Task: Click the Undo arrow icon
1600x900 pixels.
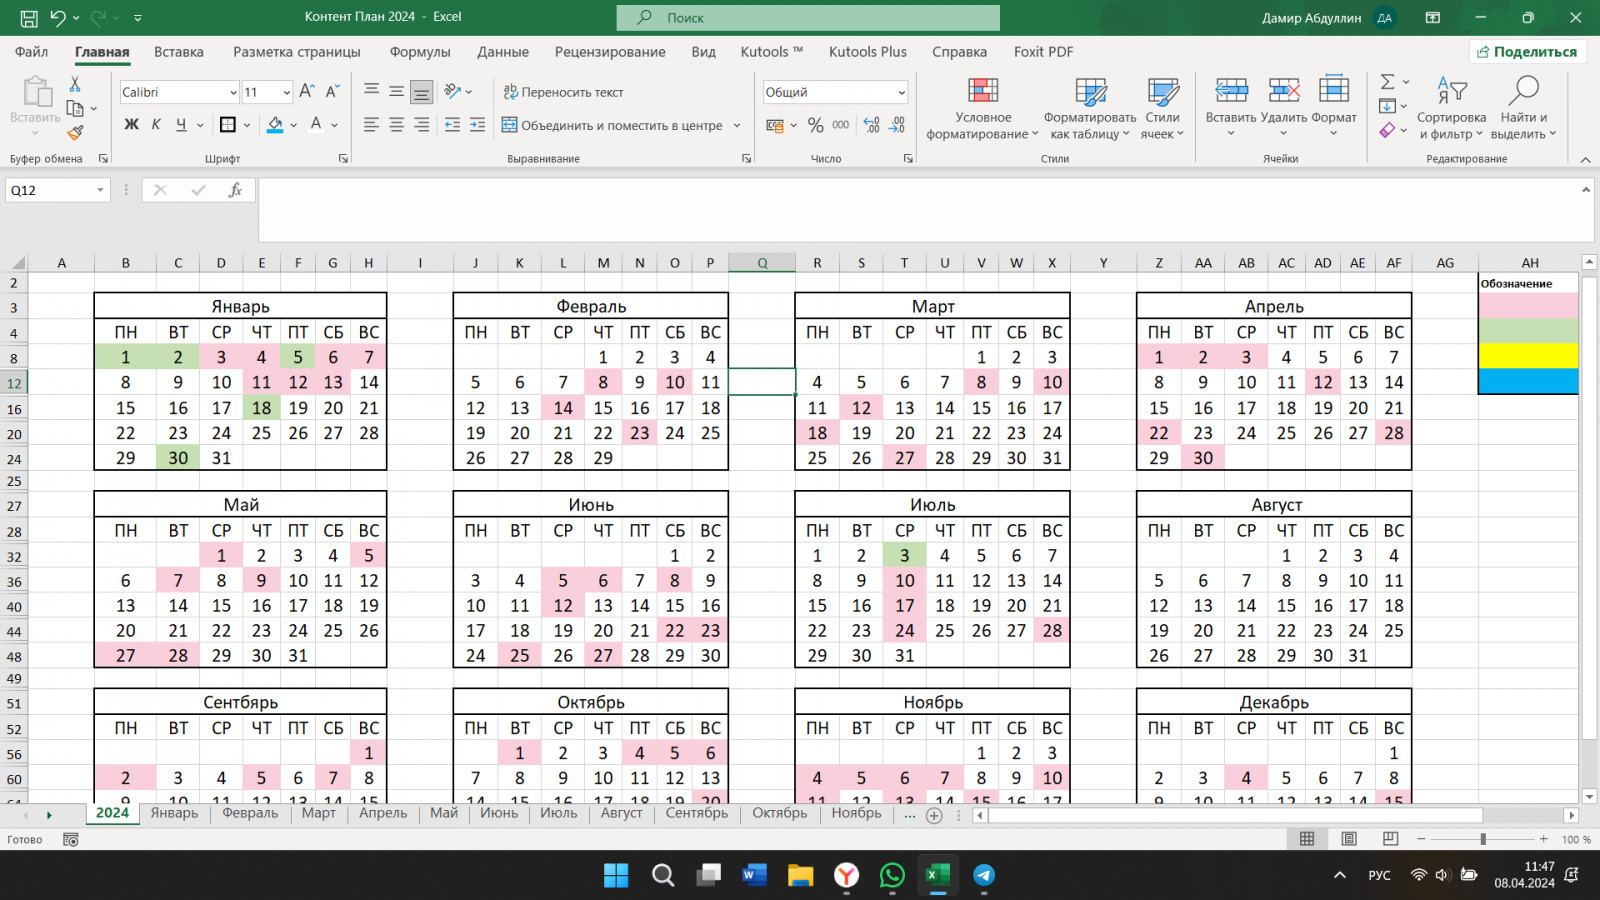Action: click(x=58, y=17)
